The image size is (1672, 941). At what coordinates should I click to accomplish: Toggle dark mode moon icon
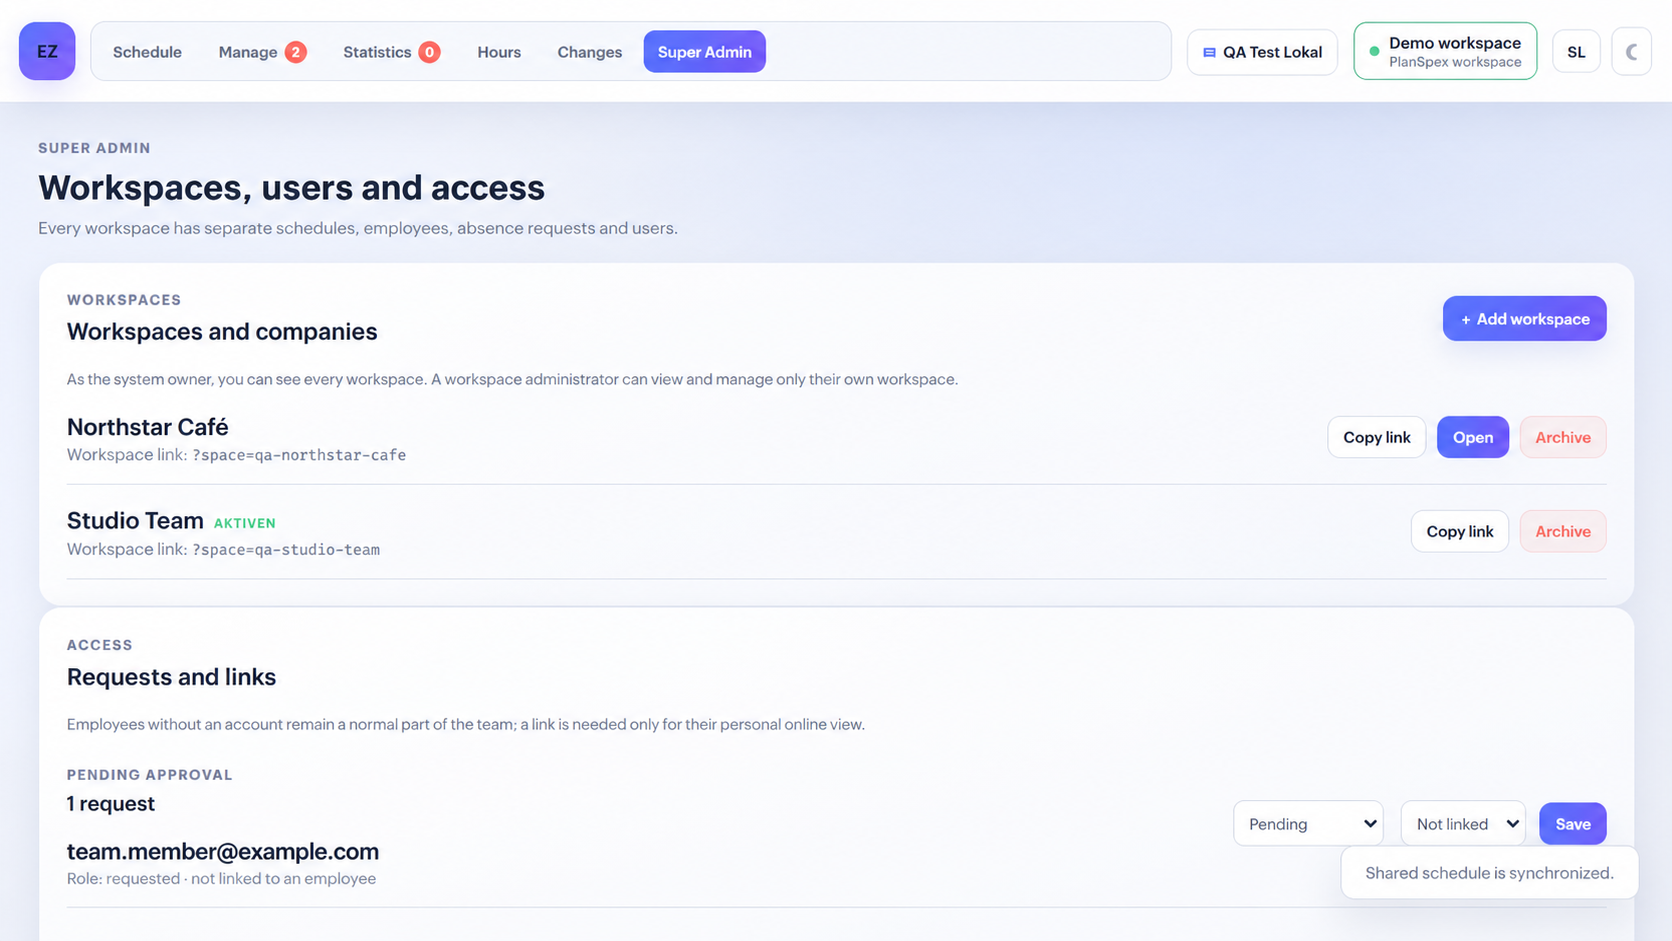pyautogui.click(x=1631, y=52)
